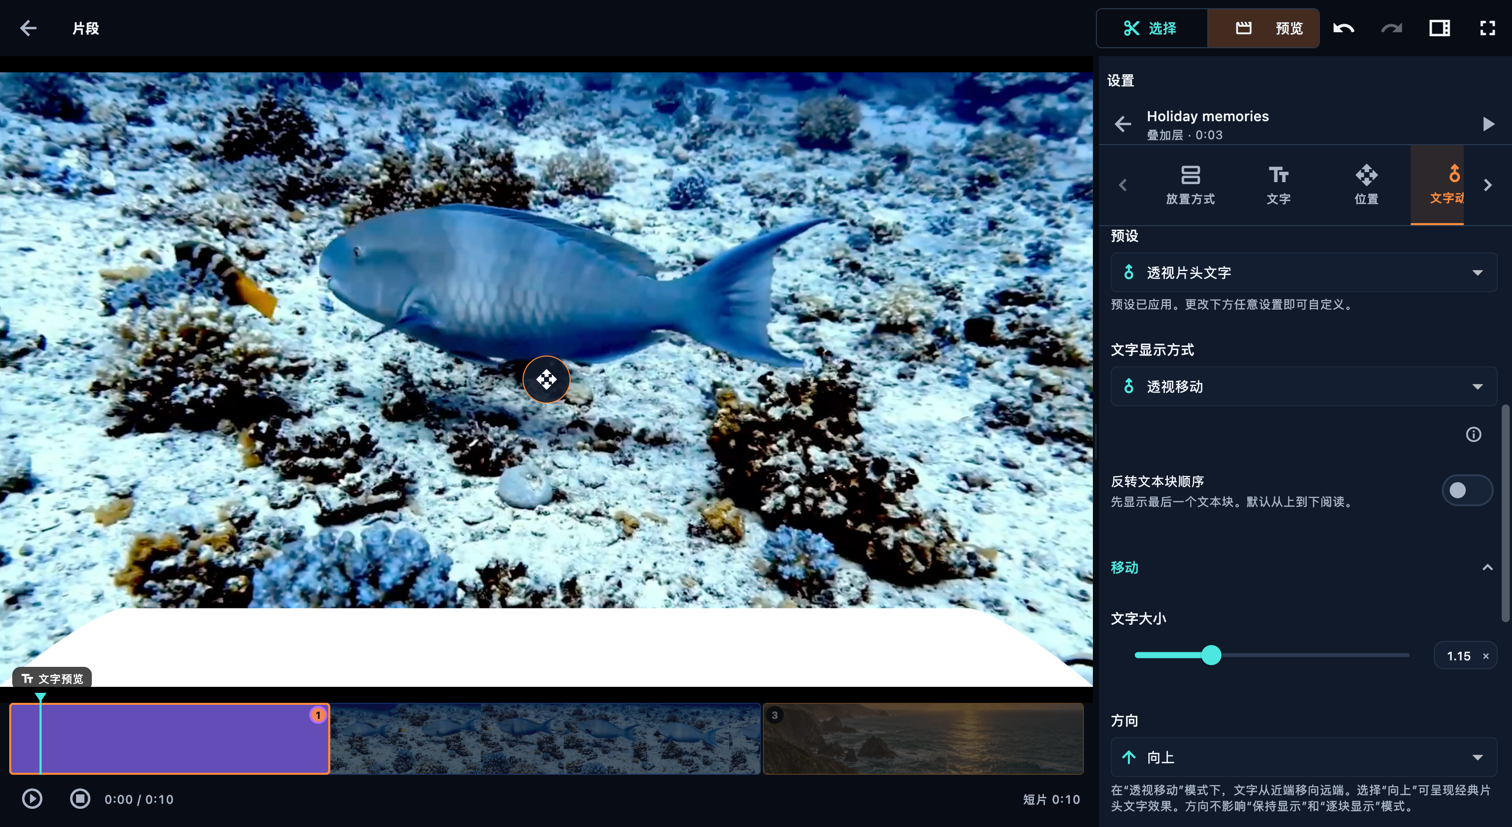This screenshot has height=827, width=1512.
Task: Open the 预设 dropdown showing 透视片头文字
Action: pos(1303,272)
